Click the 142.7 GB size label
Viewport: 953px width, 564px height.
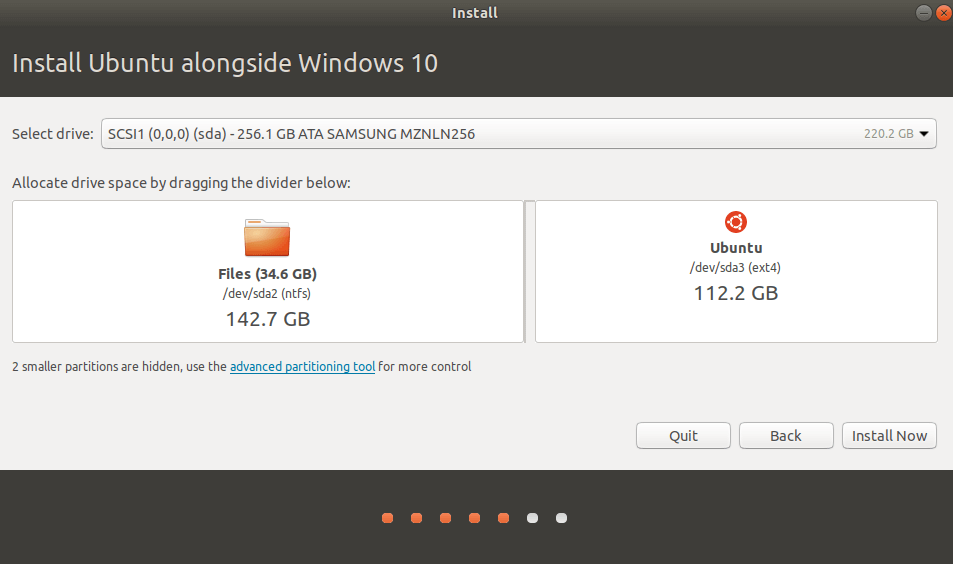(x=268, y=319)
